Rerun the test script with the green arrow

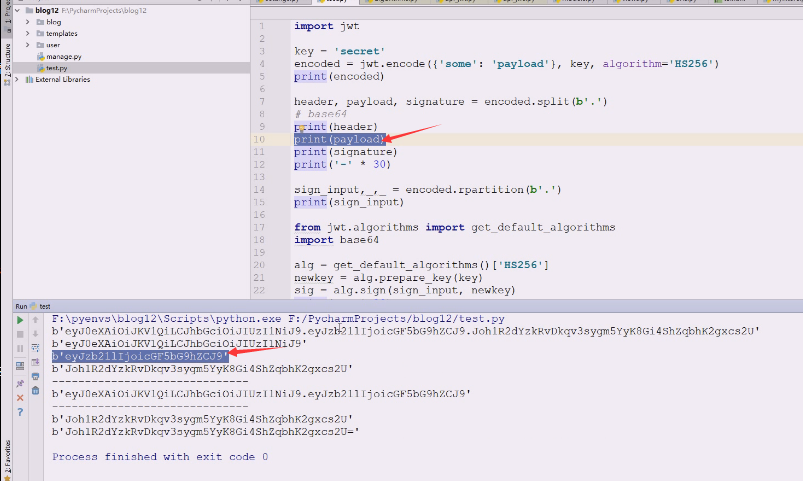[20, 320]
